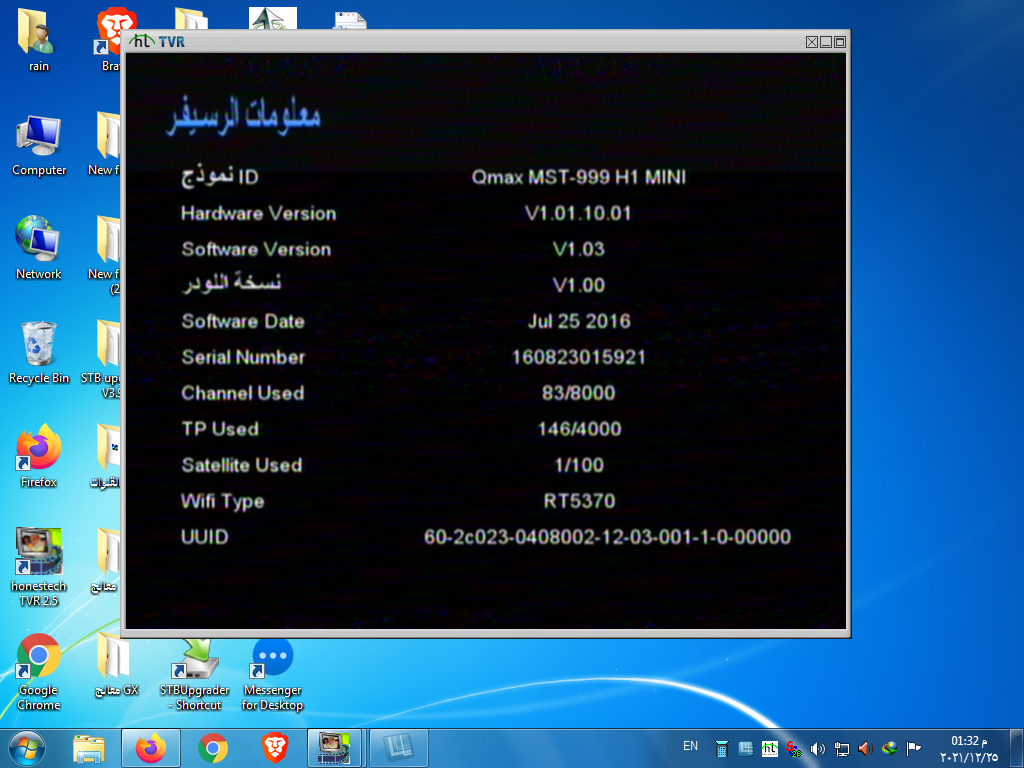This screenshot has height=768, width=1024.
Task: Click the value 83/8000
Action: (x=579, y=392)
